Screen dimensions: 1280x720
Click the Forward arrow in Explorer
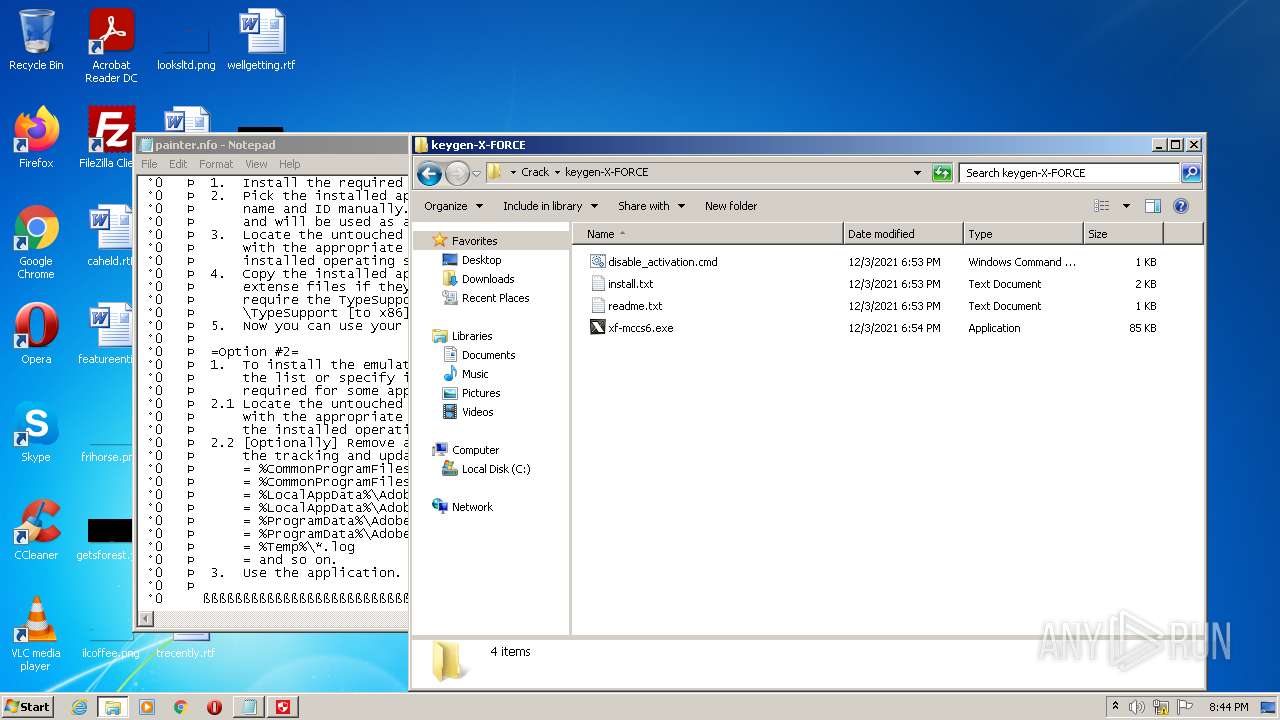(457, 173)
